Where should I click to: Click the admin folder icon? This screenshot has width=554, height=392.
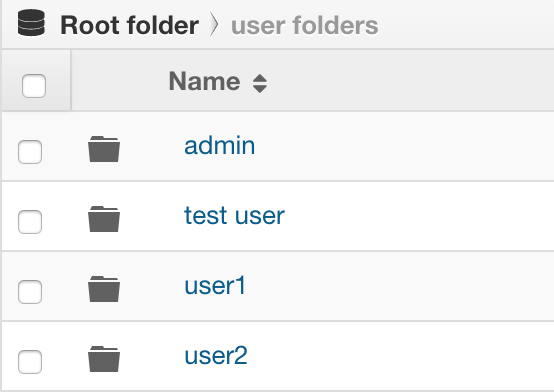coord(104,149)
